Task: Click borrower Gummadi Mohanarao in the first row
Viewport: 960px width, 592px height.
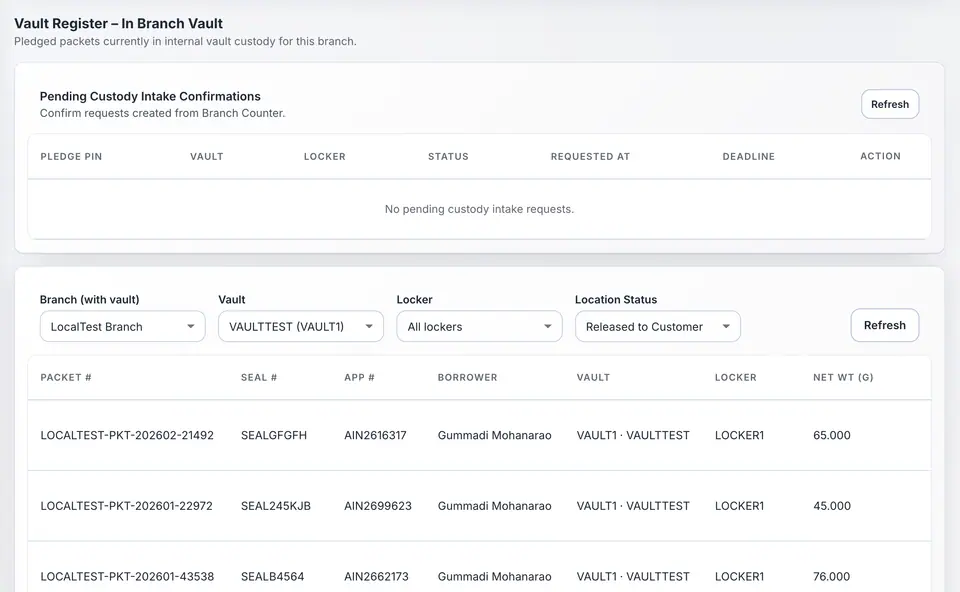Action: click(494, 435)
